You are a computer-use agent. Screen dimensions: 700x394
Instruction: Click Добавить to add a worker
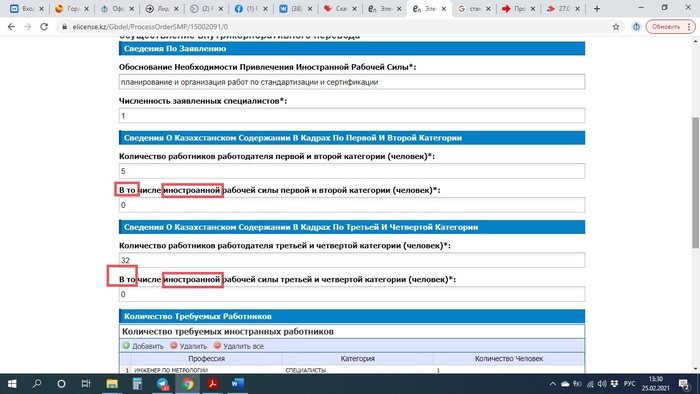[x=148, y=346]
